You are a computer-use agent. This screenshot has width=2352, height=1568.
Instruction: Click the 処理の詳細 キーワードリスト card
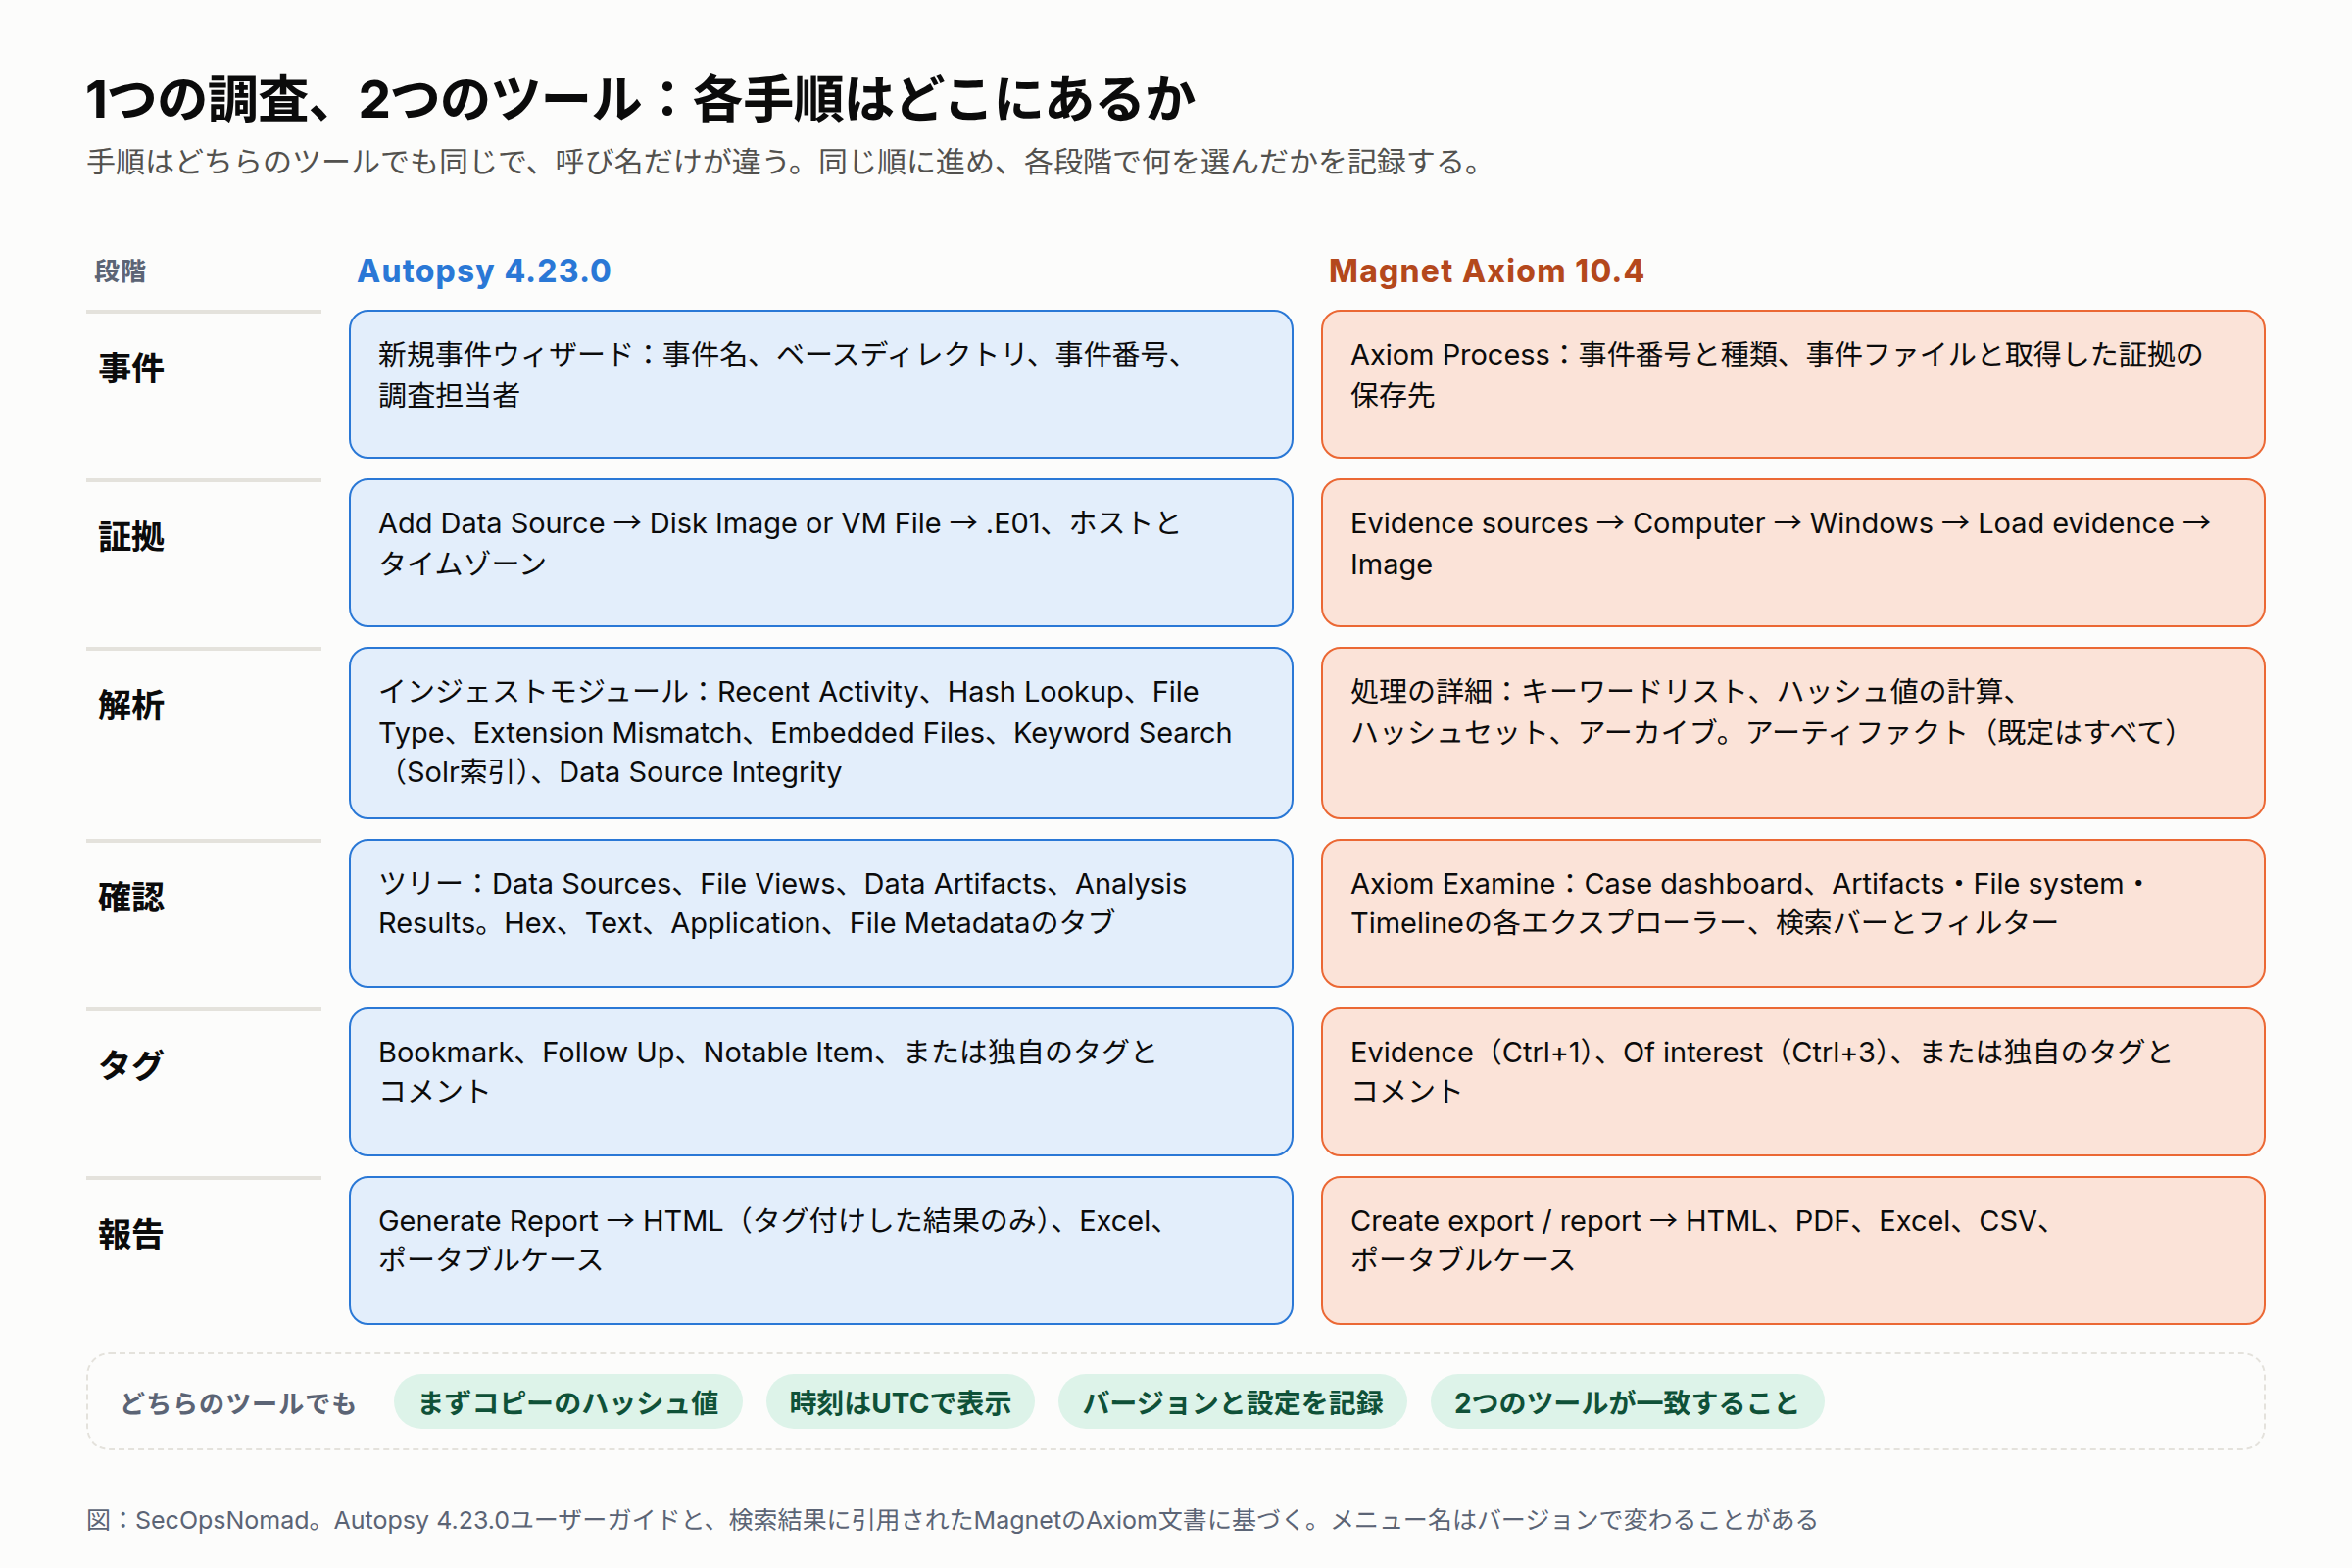(x=1792, y=733)
